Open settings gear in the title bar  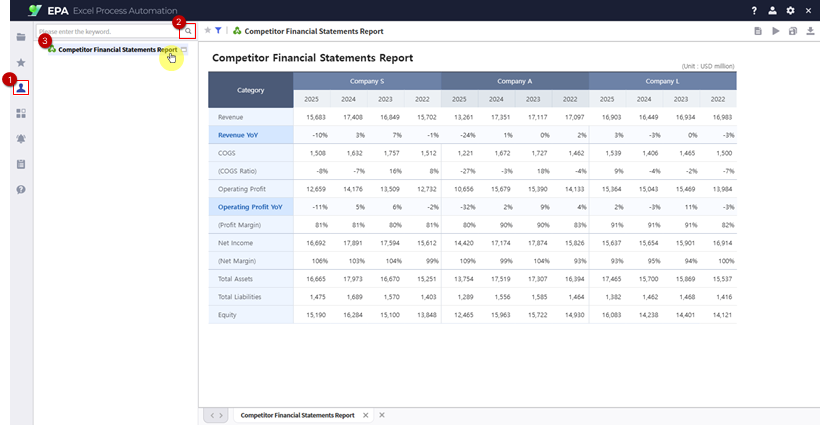790,10
